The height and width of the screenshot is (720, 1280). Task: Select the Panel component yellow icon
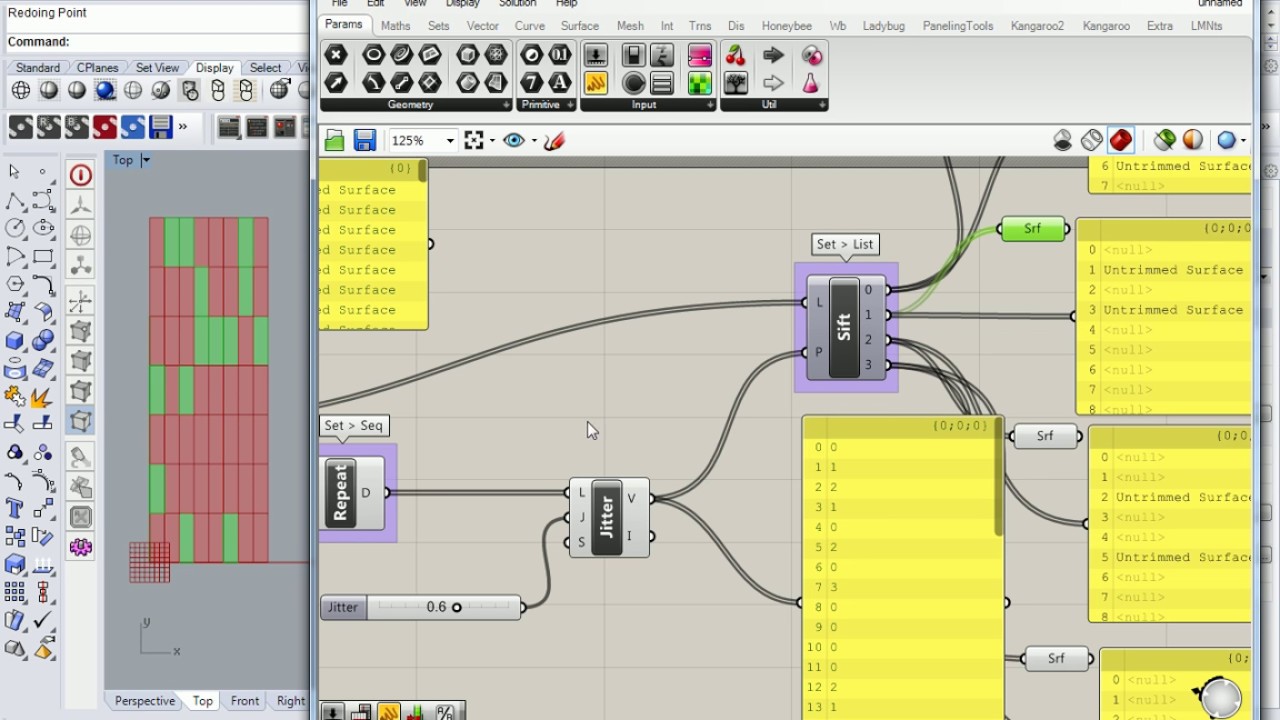point(596,83)
